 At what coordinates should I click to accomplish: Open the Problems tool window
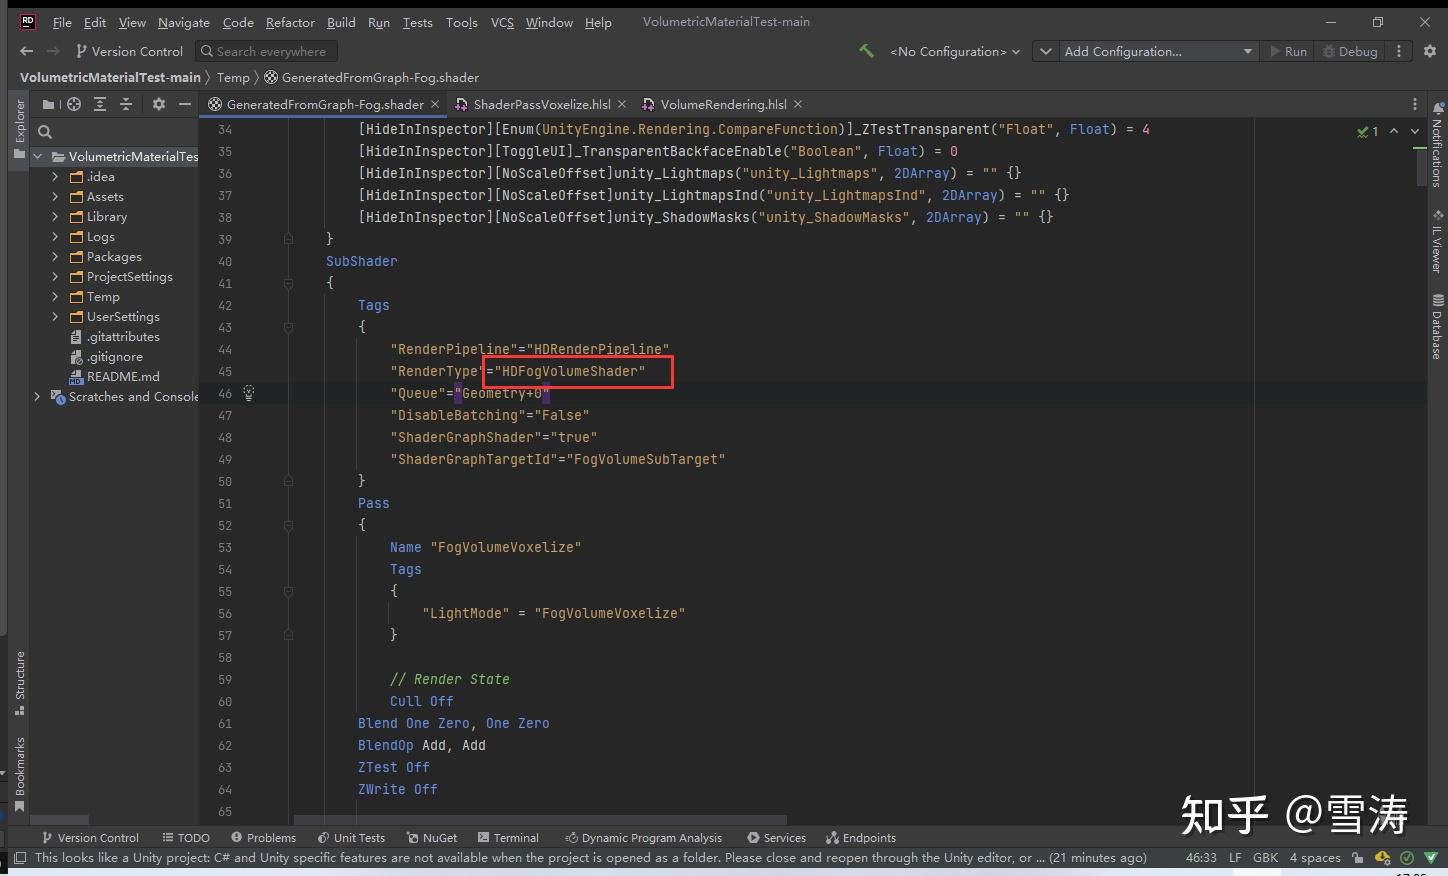pos(263,838)
